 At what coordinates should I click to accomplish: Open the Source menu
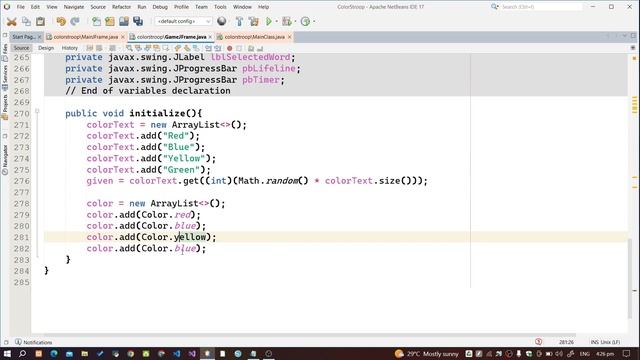[x=98, y=7]
